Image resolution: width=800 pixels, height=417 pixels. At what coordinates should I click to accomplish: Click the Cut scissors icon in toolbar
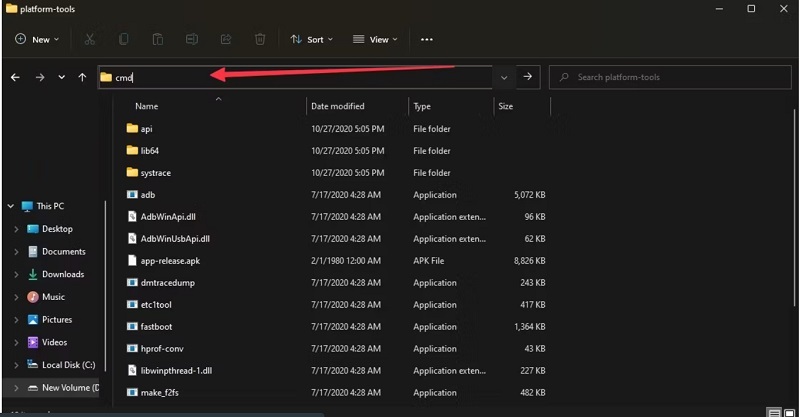[x=90, y=39]
